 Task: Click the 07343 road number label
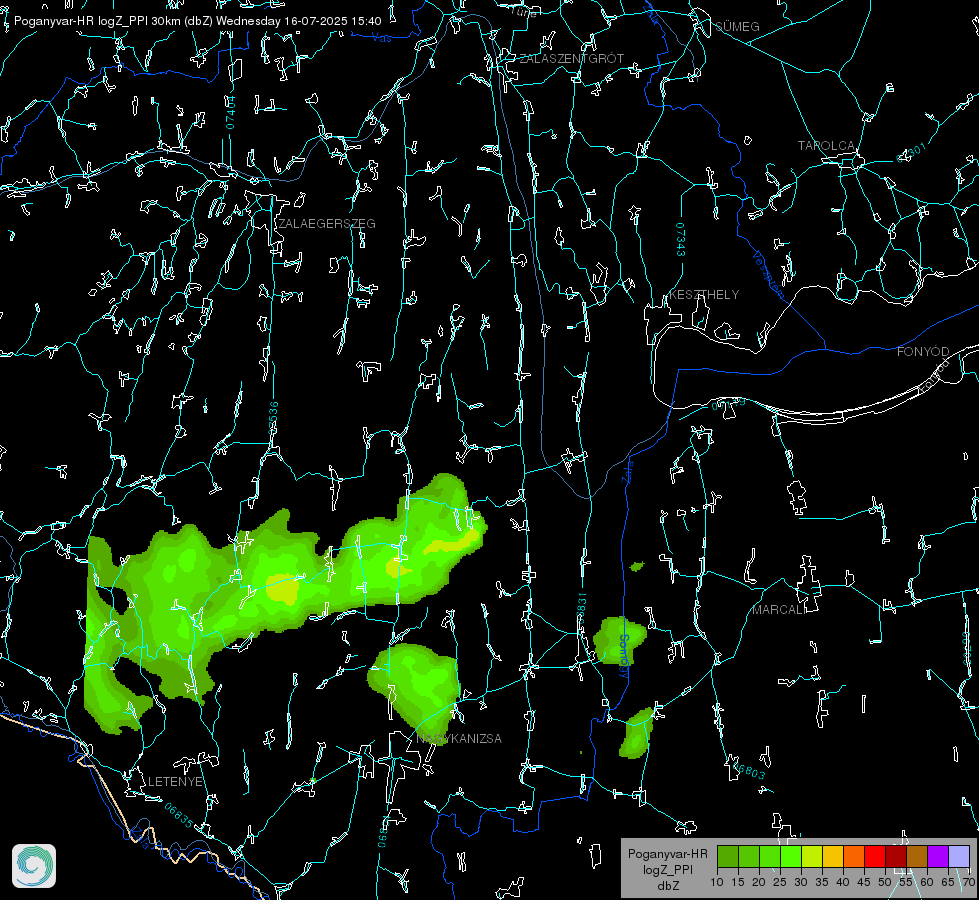[x=681, y=240]
